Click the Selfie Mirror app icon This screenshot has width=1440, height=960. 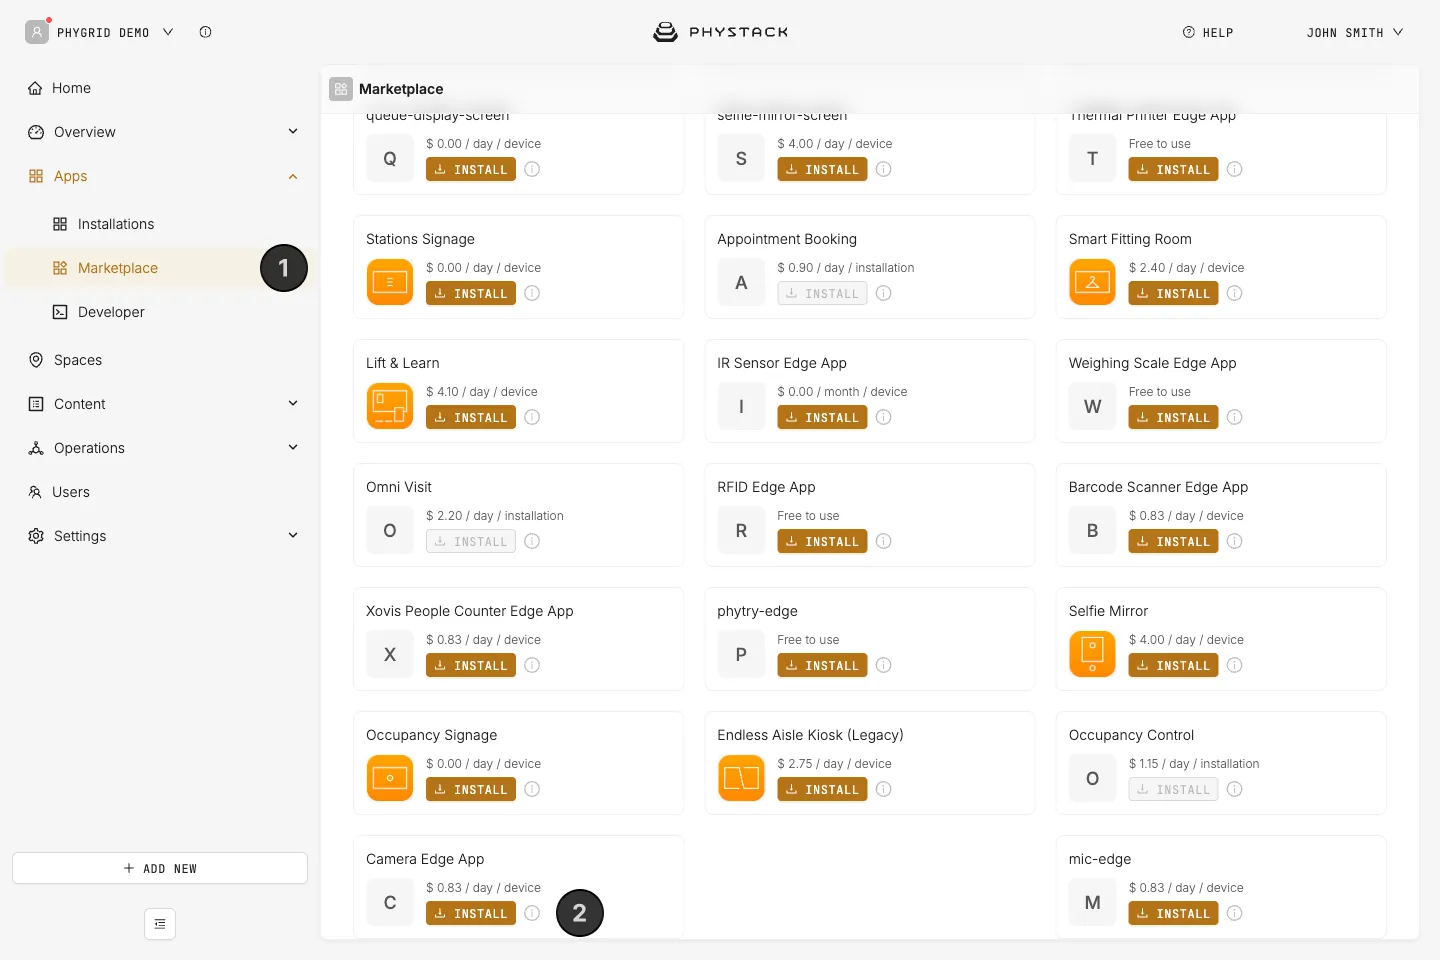(1092, 654)
